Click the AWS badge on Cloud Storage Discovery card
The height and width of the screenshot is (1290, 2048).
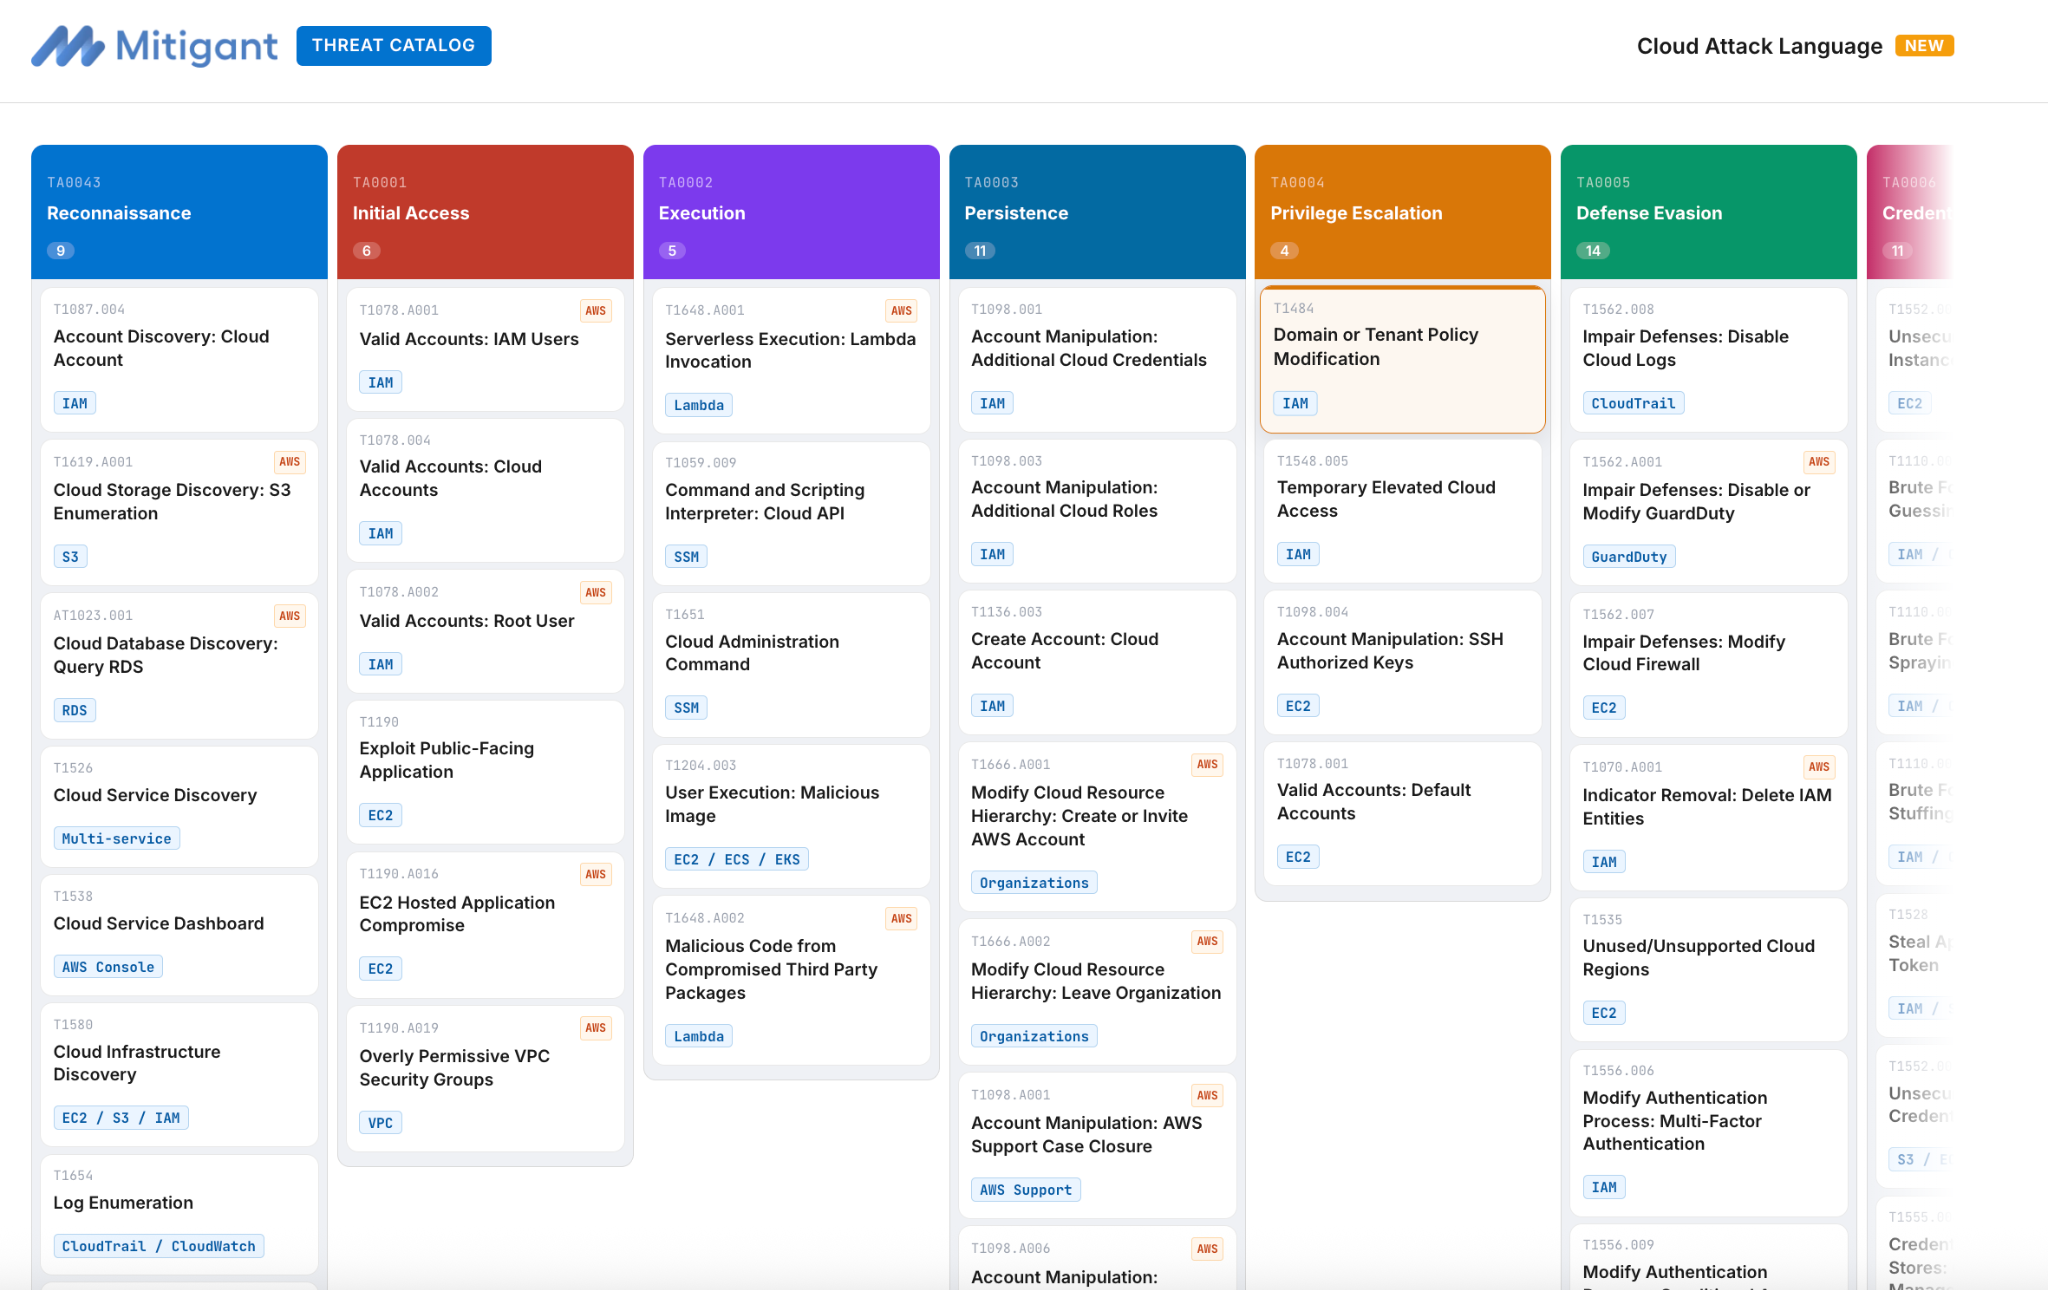tap(289, 462)
